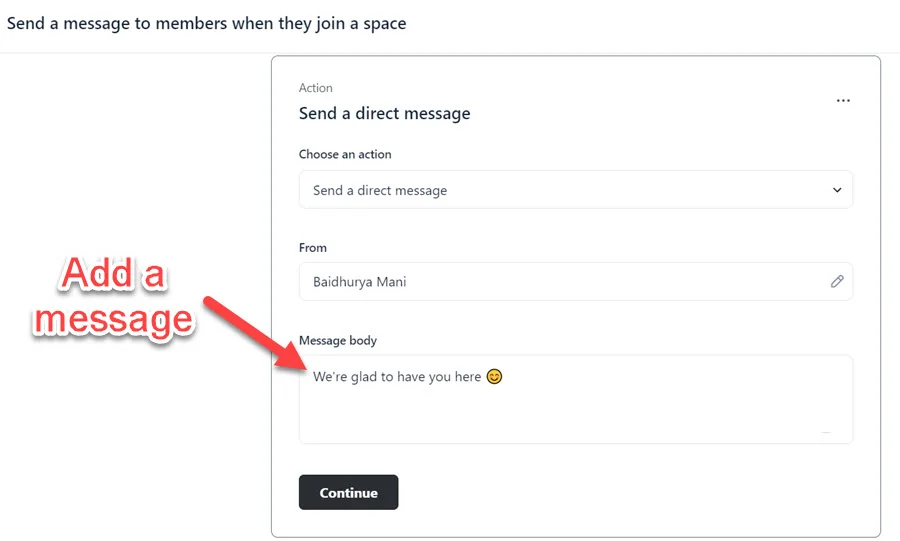Click the 'Message body' field label
The width and height of the screenshot is (900, 541).
click(x=338, y=340)
